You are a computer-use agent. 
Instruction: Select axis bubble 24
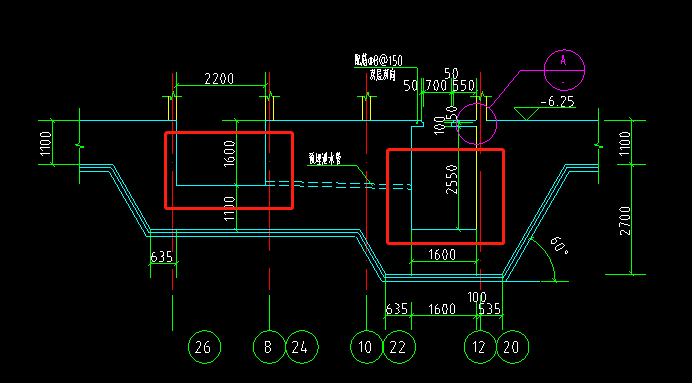click(x=302, y=347)
